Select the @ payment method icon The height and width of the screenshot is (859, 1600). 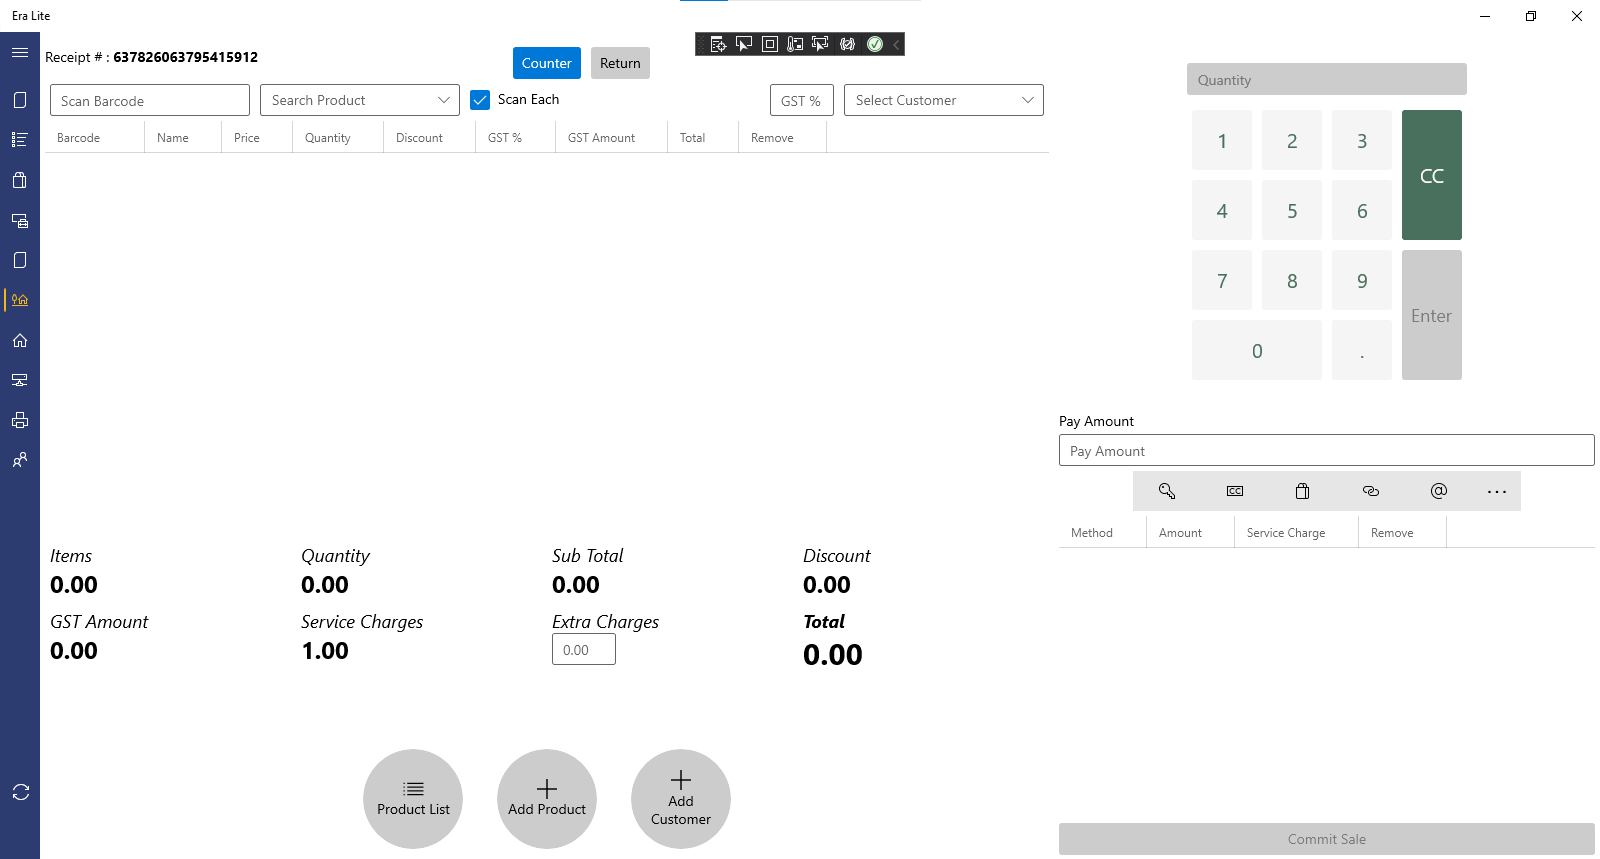tap(1439, 491)
